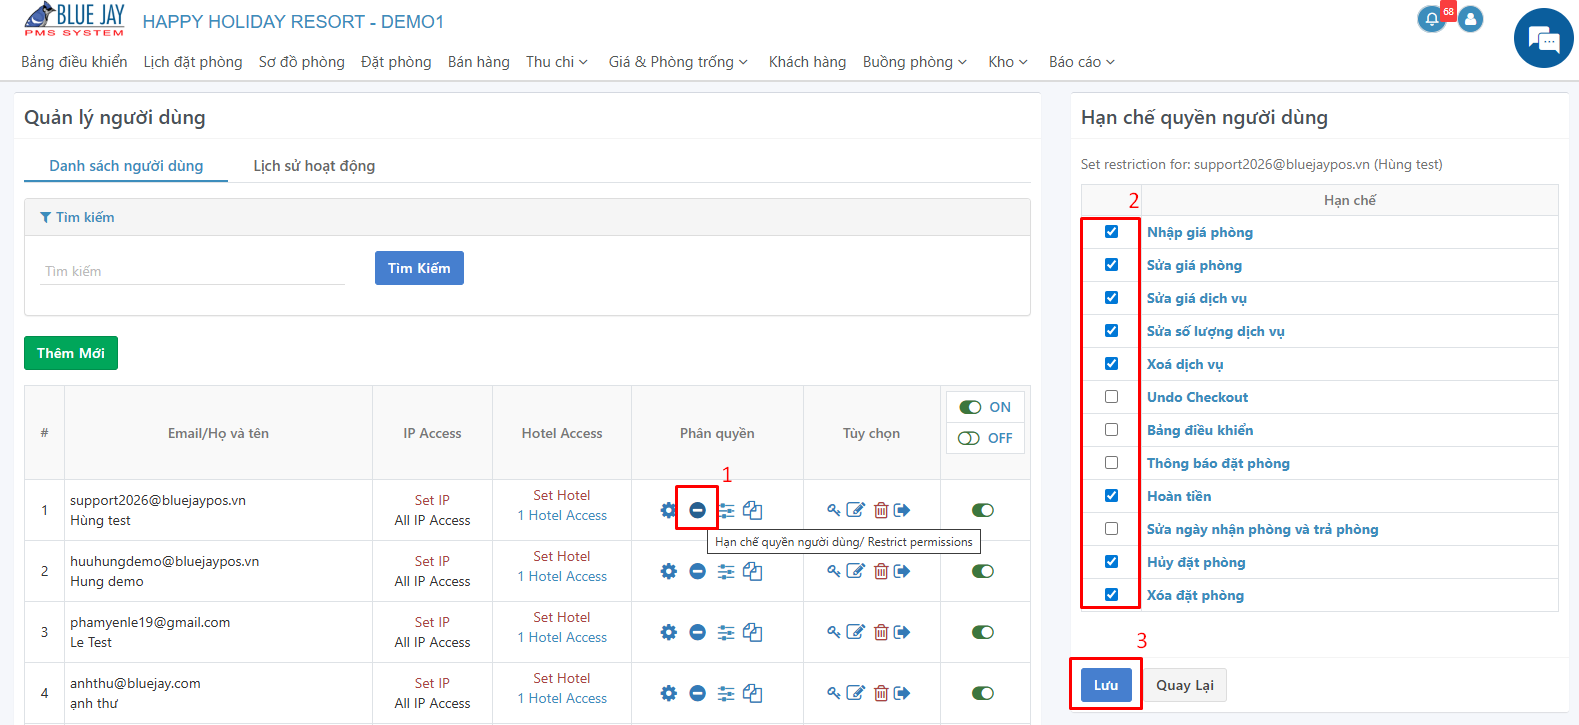Focus the Tìm kiếm search input field
The height and width of the screenshot is (725, 1579).
pyautogui.click(x=192, y=271)
